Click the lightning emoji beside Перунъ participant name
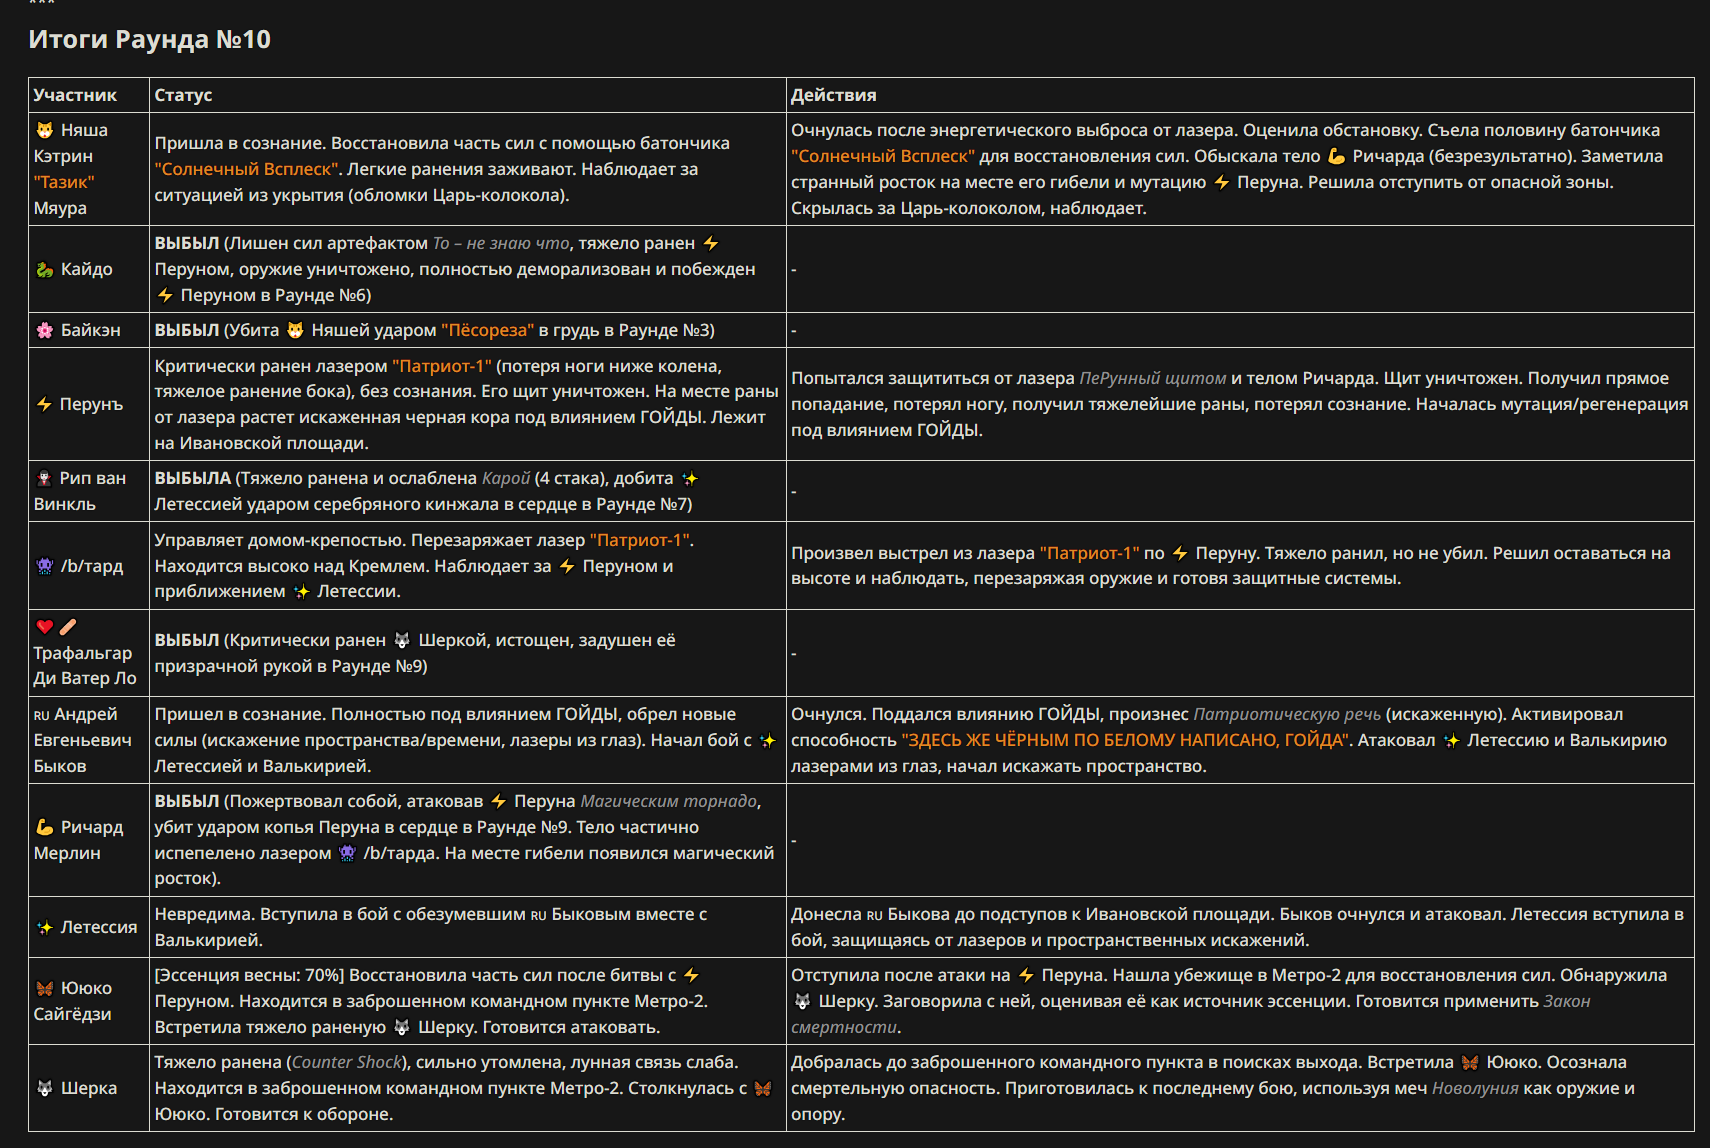1710x1148 pixels. pos(44,404)
